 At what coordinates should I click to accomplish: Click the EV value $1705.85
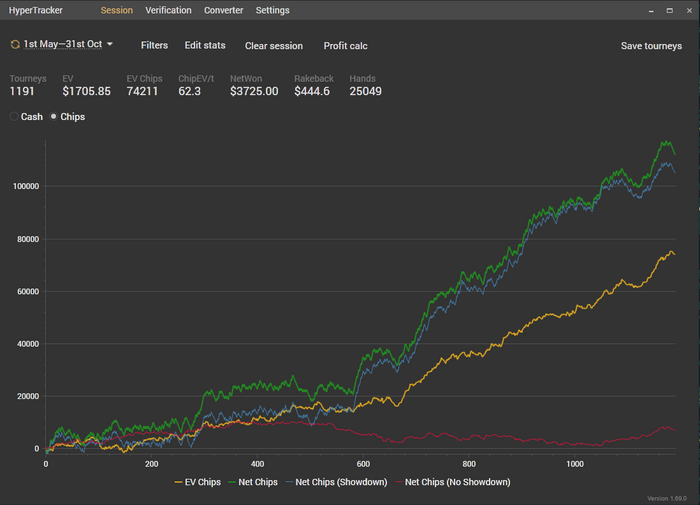[87, 91]
